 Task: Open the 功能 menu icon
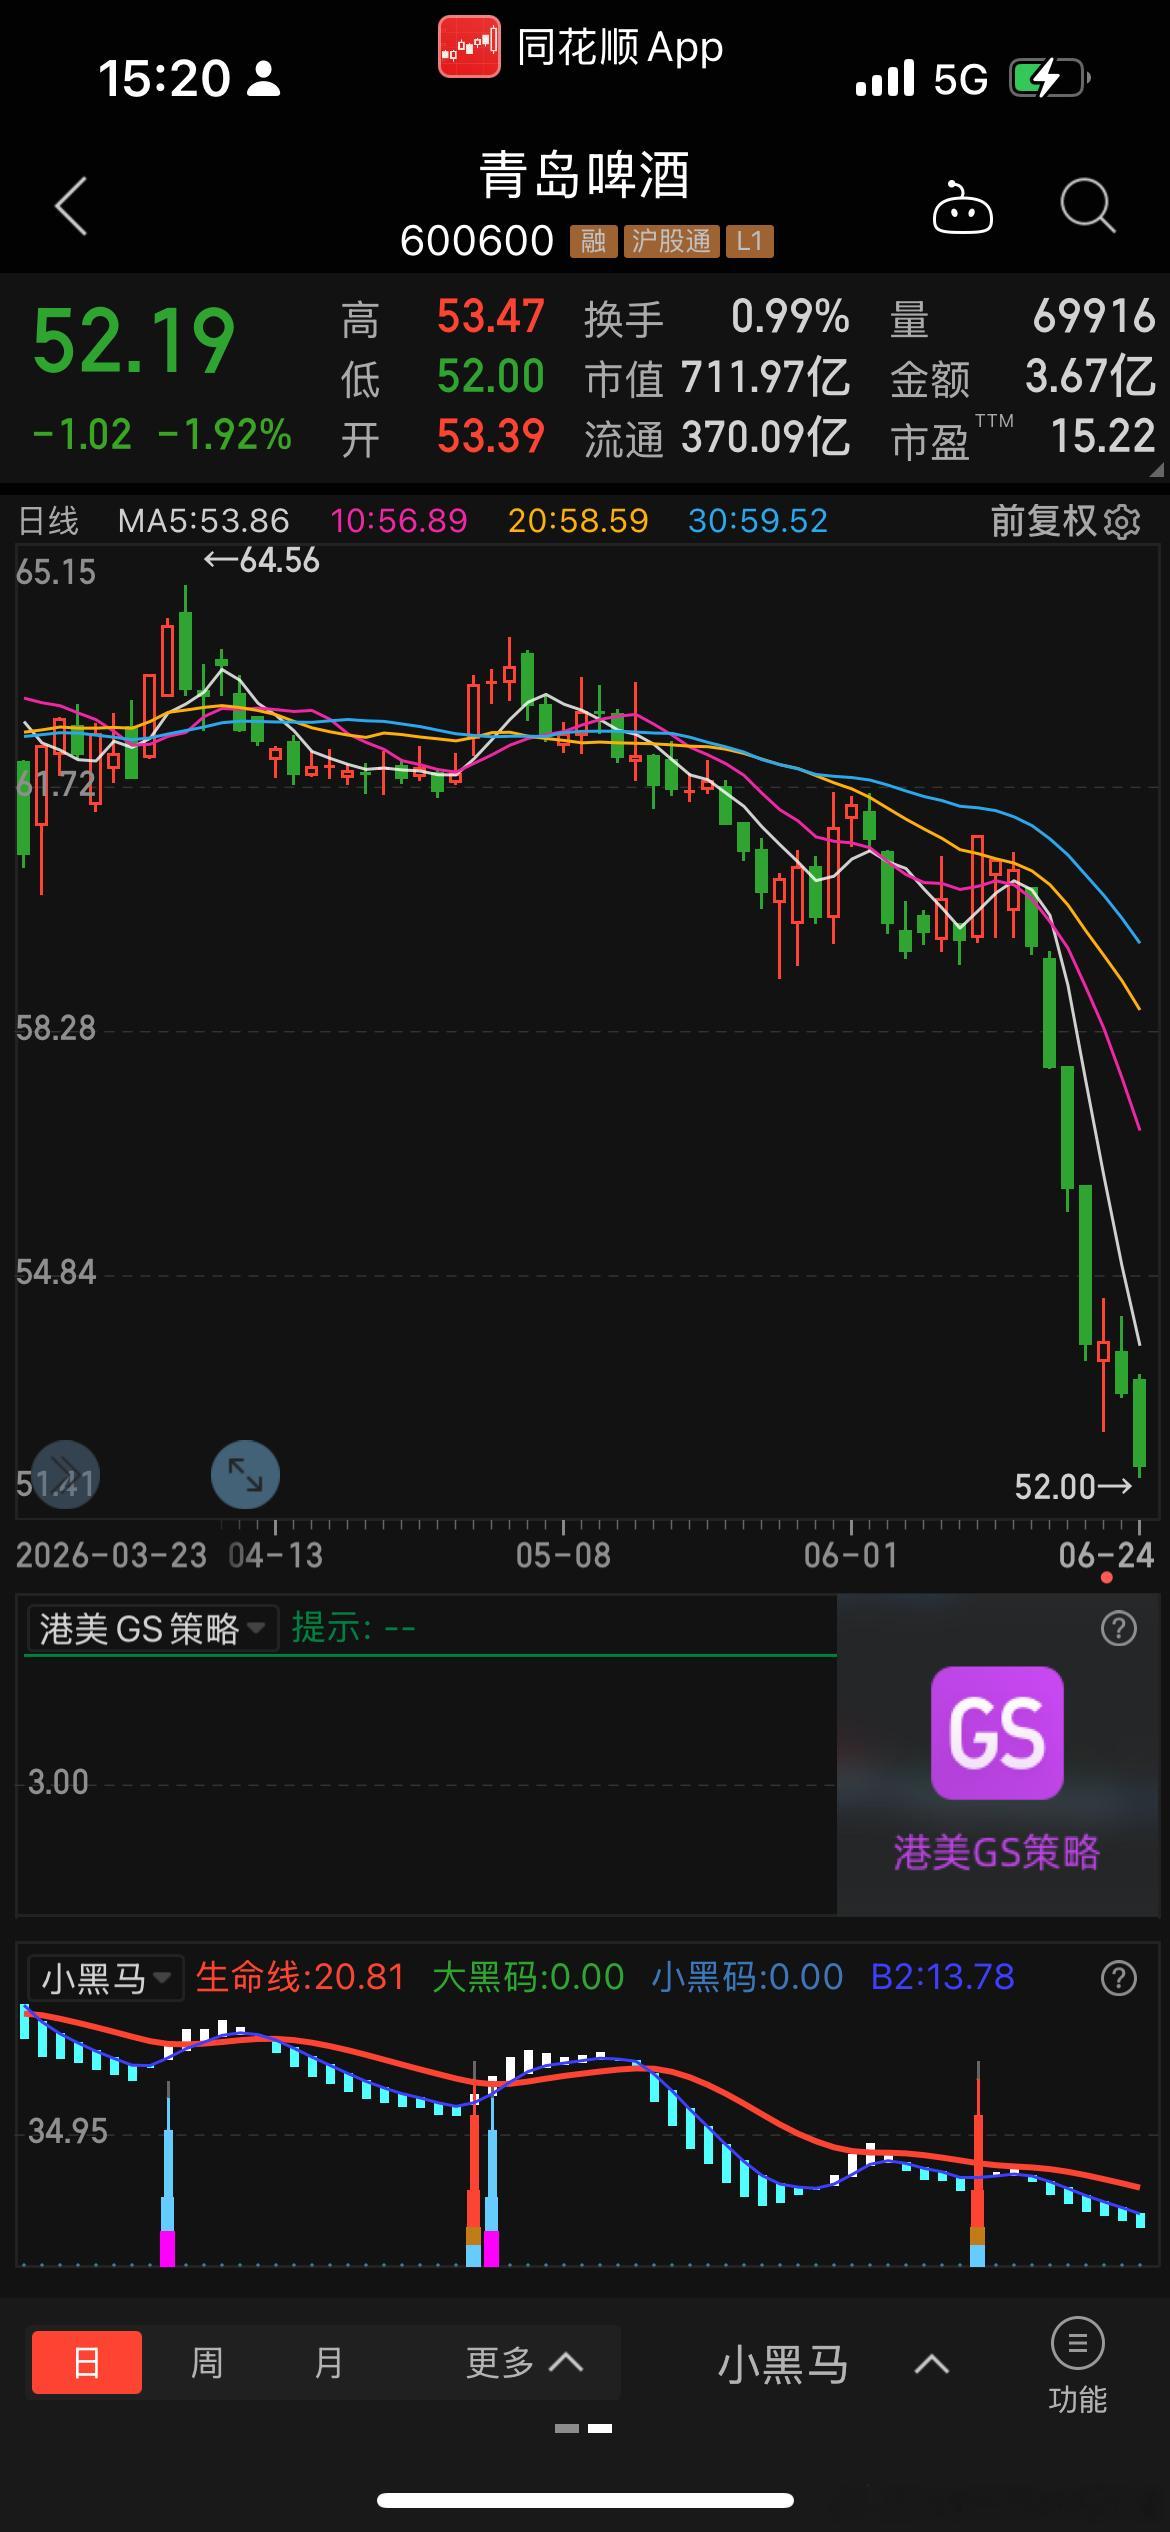(1077, 2364)
